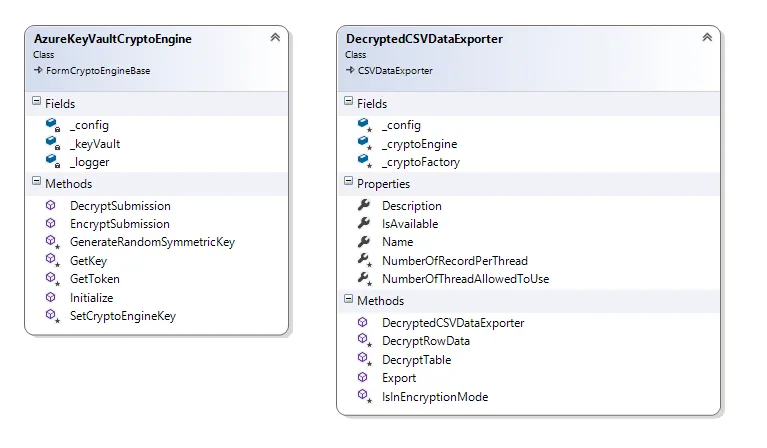This screenshot has width=767, height=448.
Task: Collapse the DecryptedCSVDataExporter class box chevron
Action: click(x=707, y=37)
